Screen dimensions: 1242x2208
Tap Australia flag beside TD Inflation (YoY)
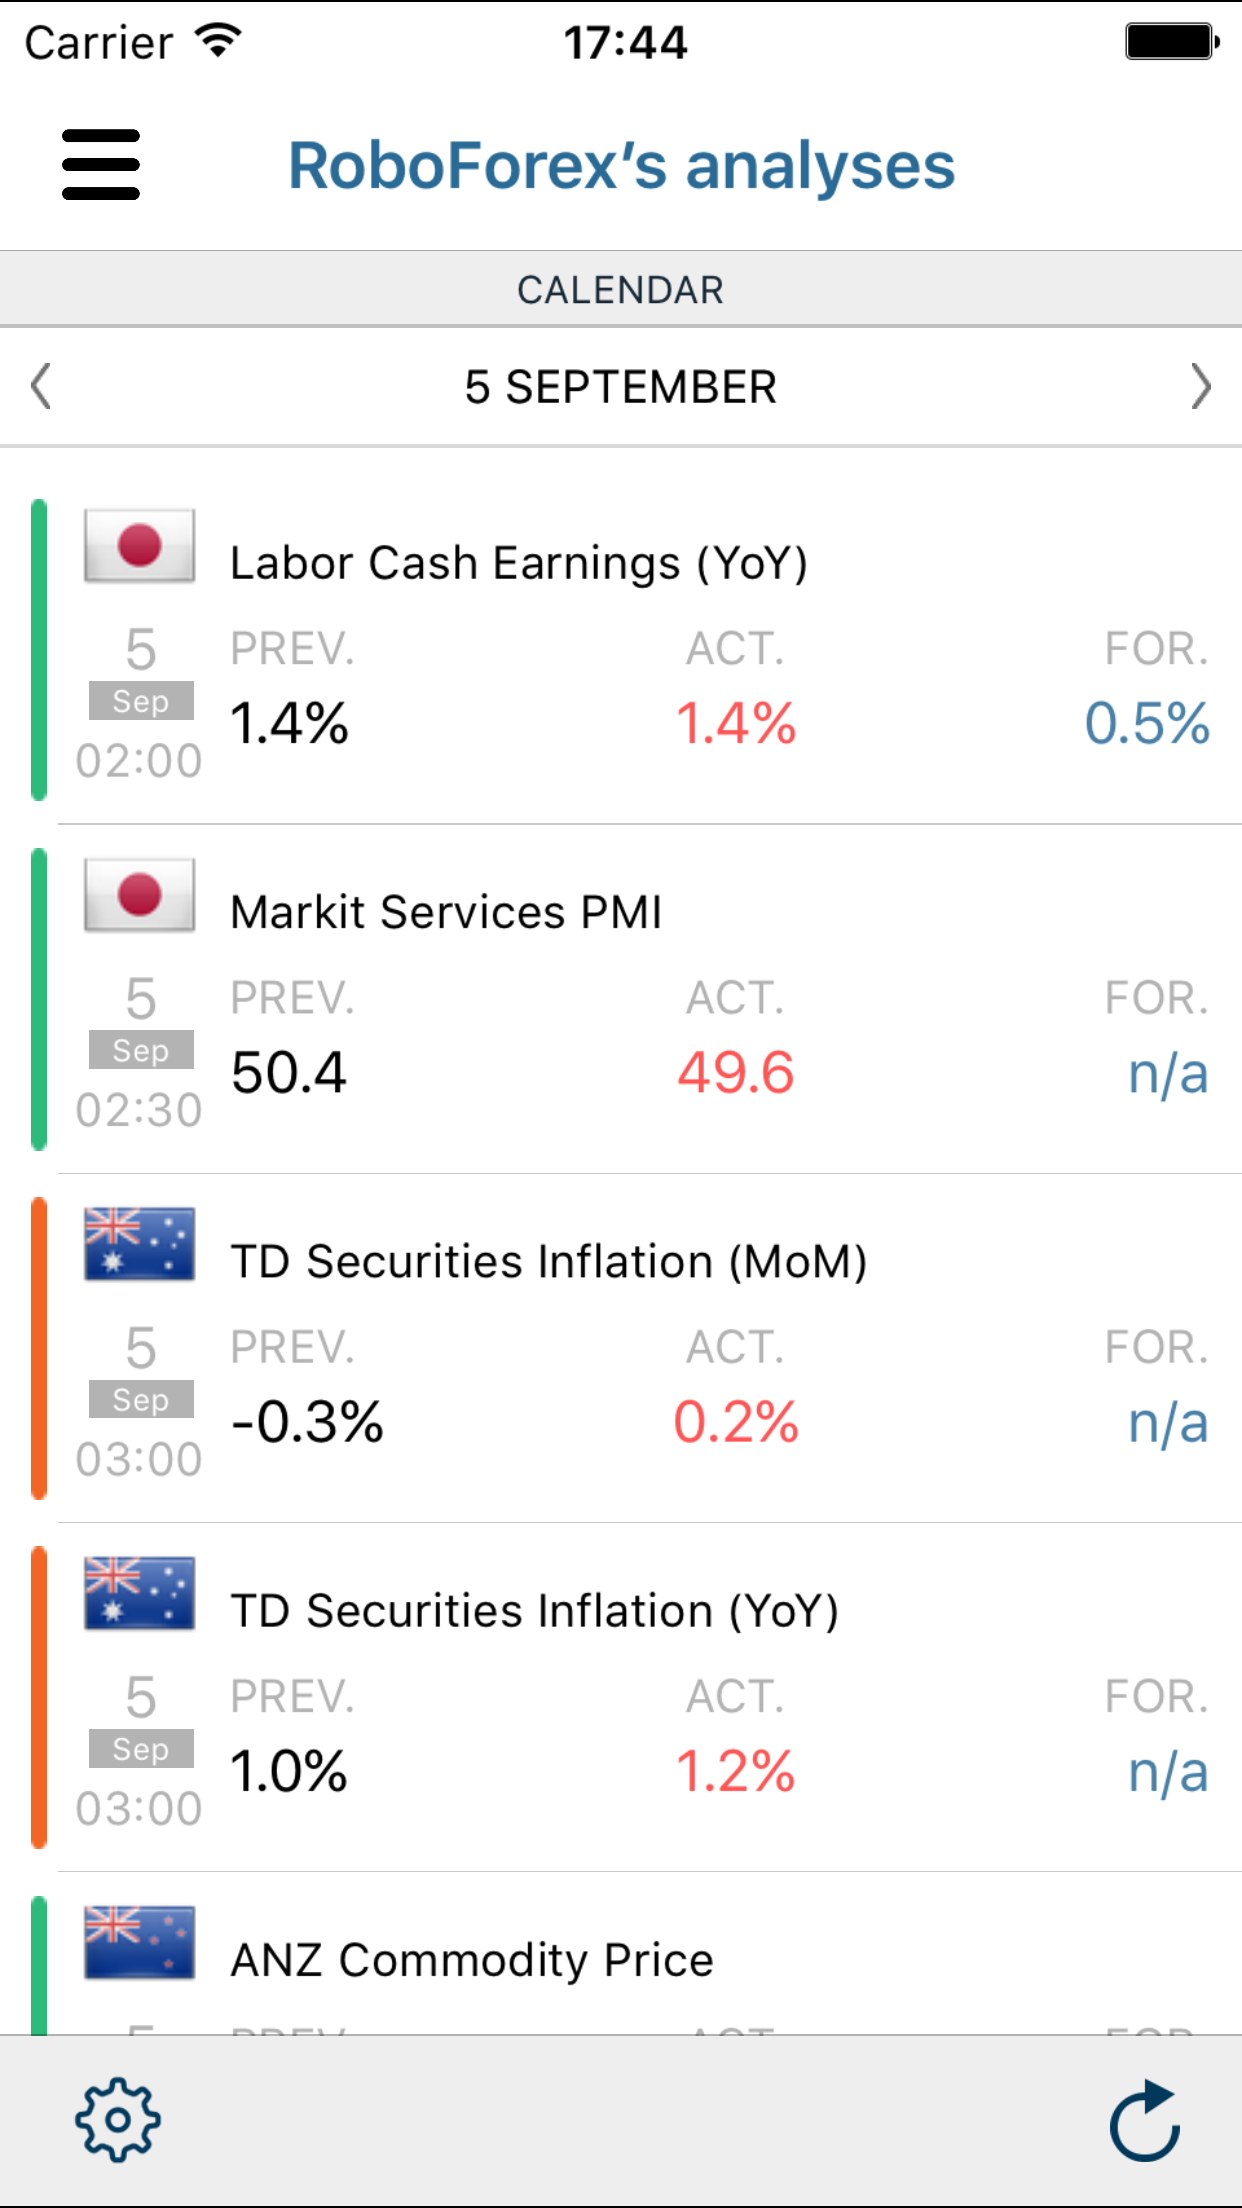tap(139, 1593)
